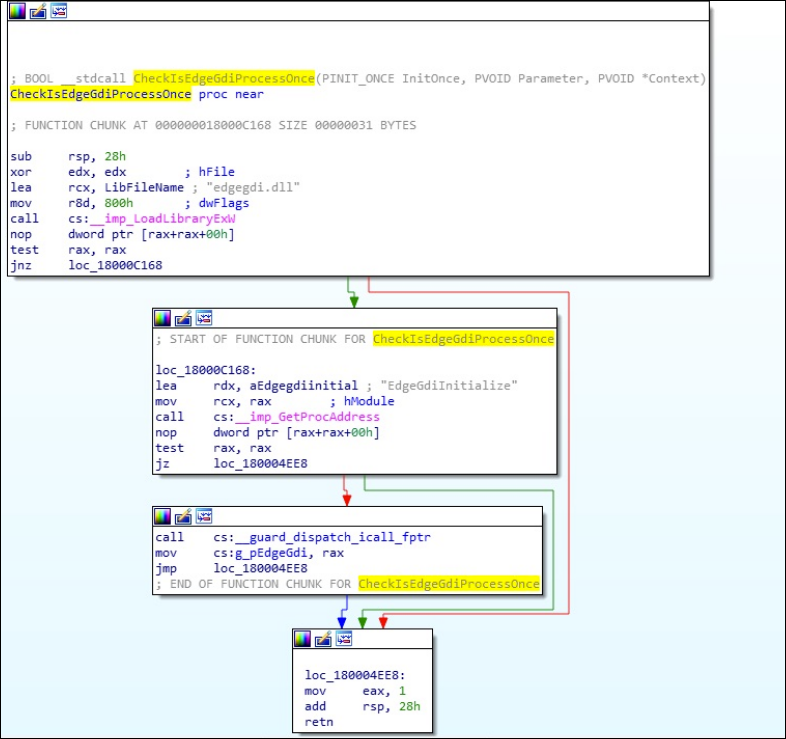The image size is (786, 739).
Task: Click the group-nodes icon on the proc near block
Action: pos(59,11)
